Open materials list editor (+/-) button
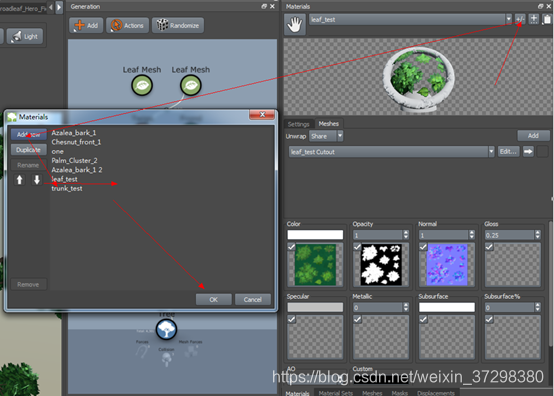 pyautogui.click(x=520, y=19)
